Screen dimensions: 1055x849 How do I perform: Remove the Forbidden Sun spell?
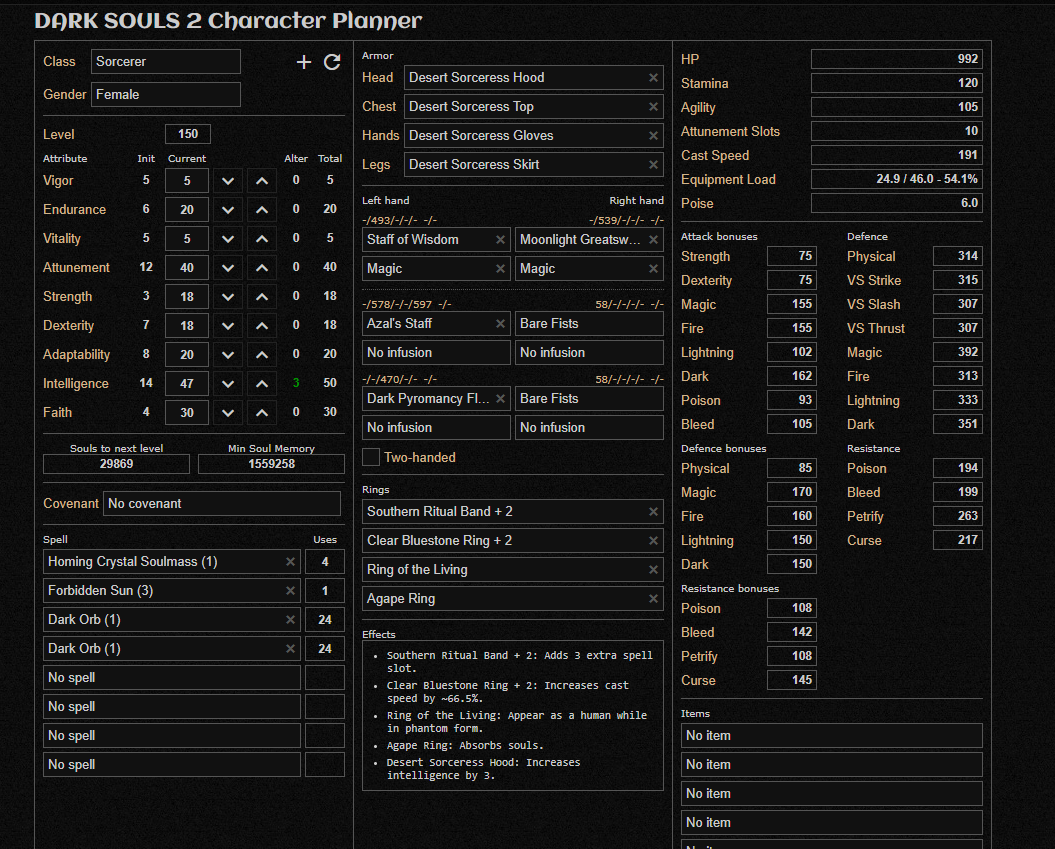[290, 591]
